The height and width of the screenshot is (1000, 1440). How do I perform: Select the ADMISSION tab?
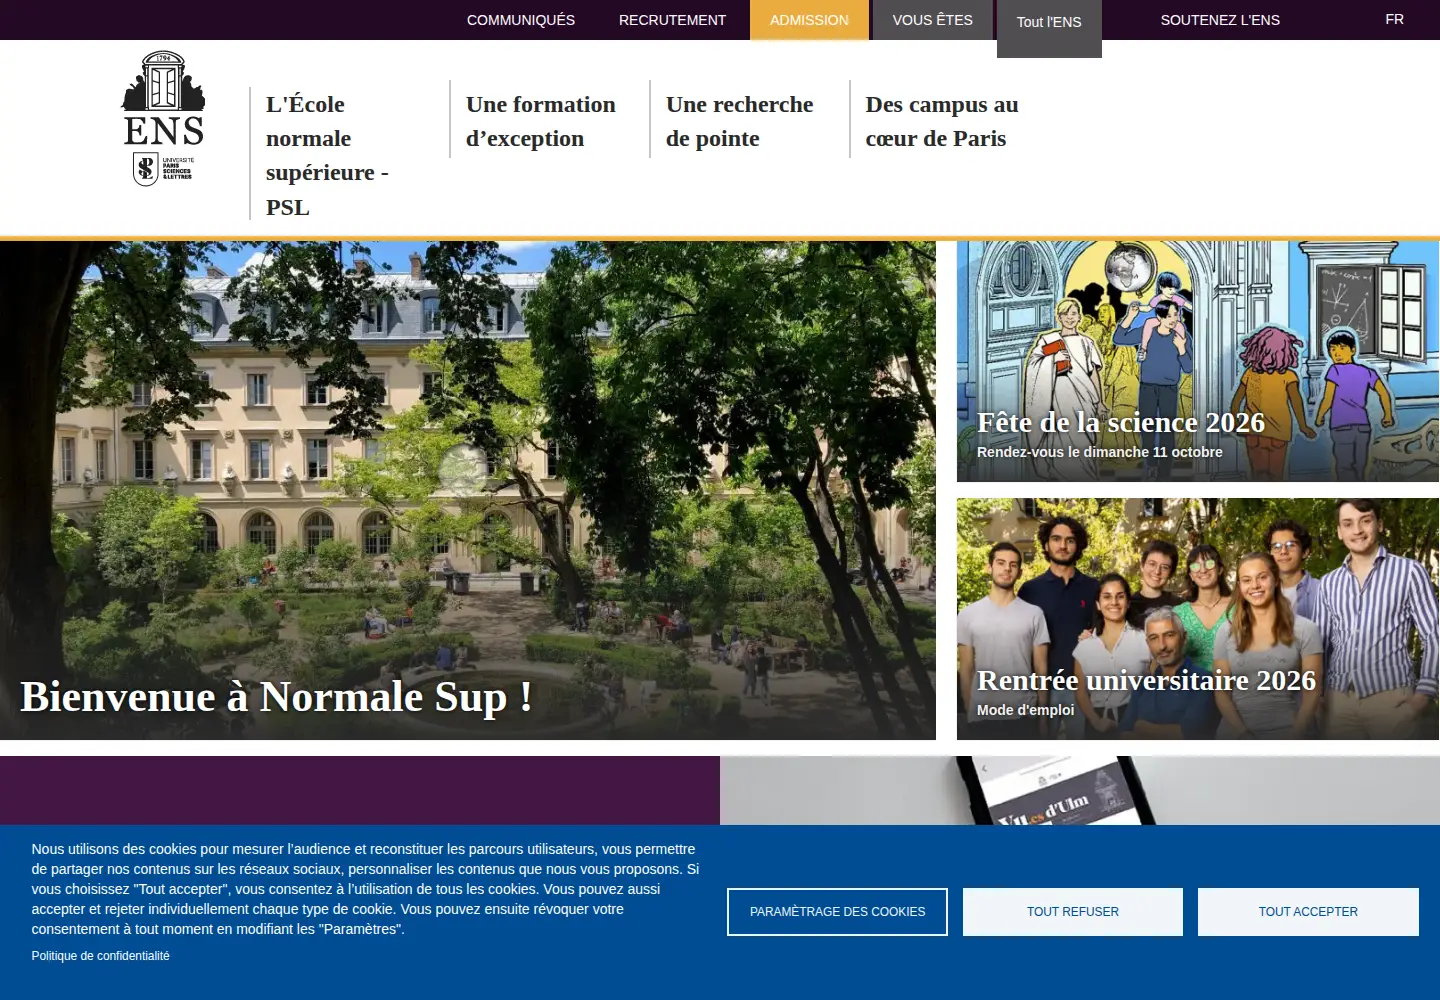coord(809,20)
